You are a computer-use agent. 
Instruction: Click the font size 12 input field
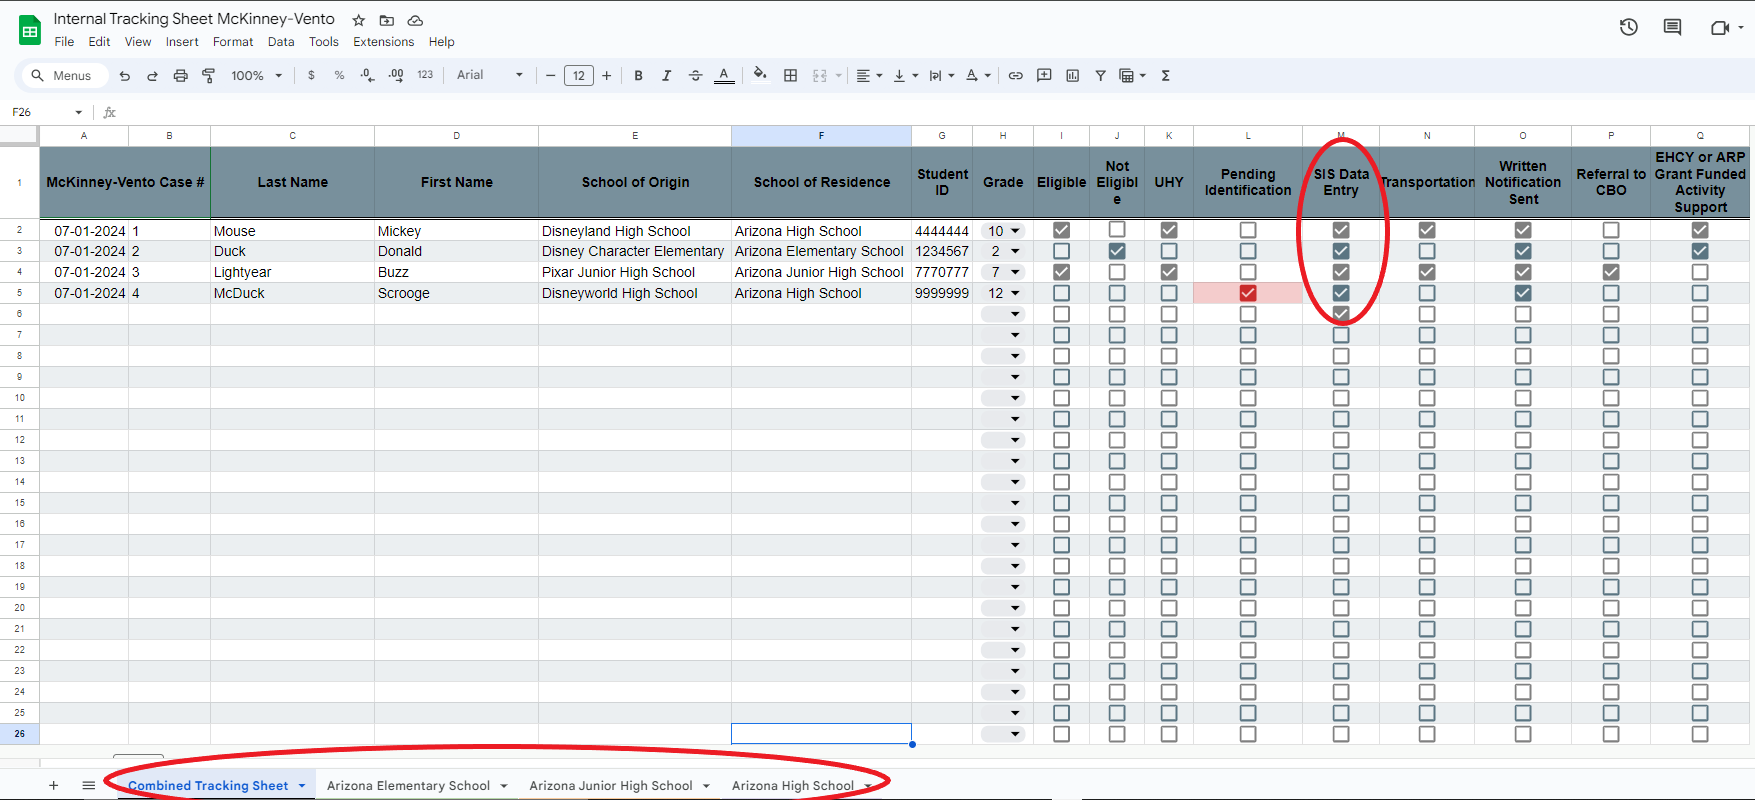579,76
